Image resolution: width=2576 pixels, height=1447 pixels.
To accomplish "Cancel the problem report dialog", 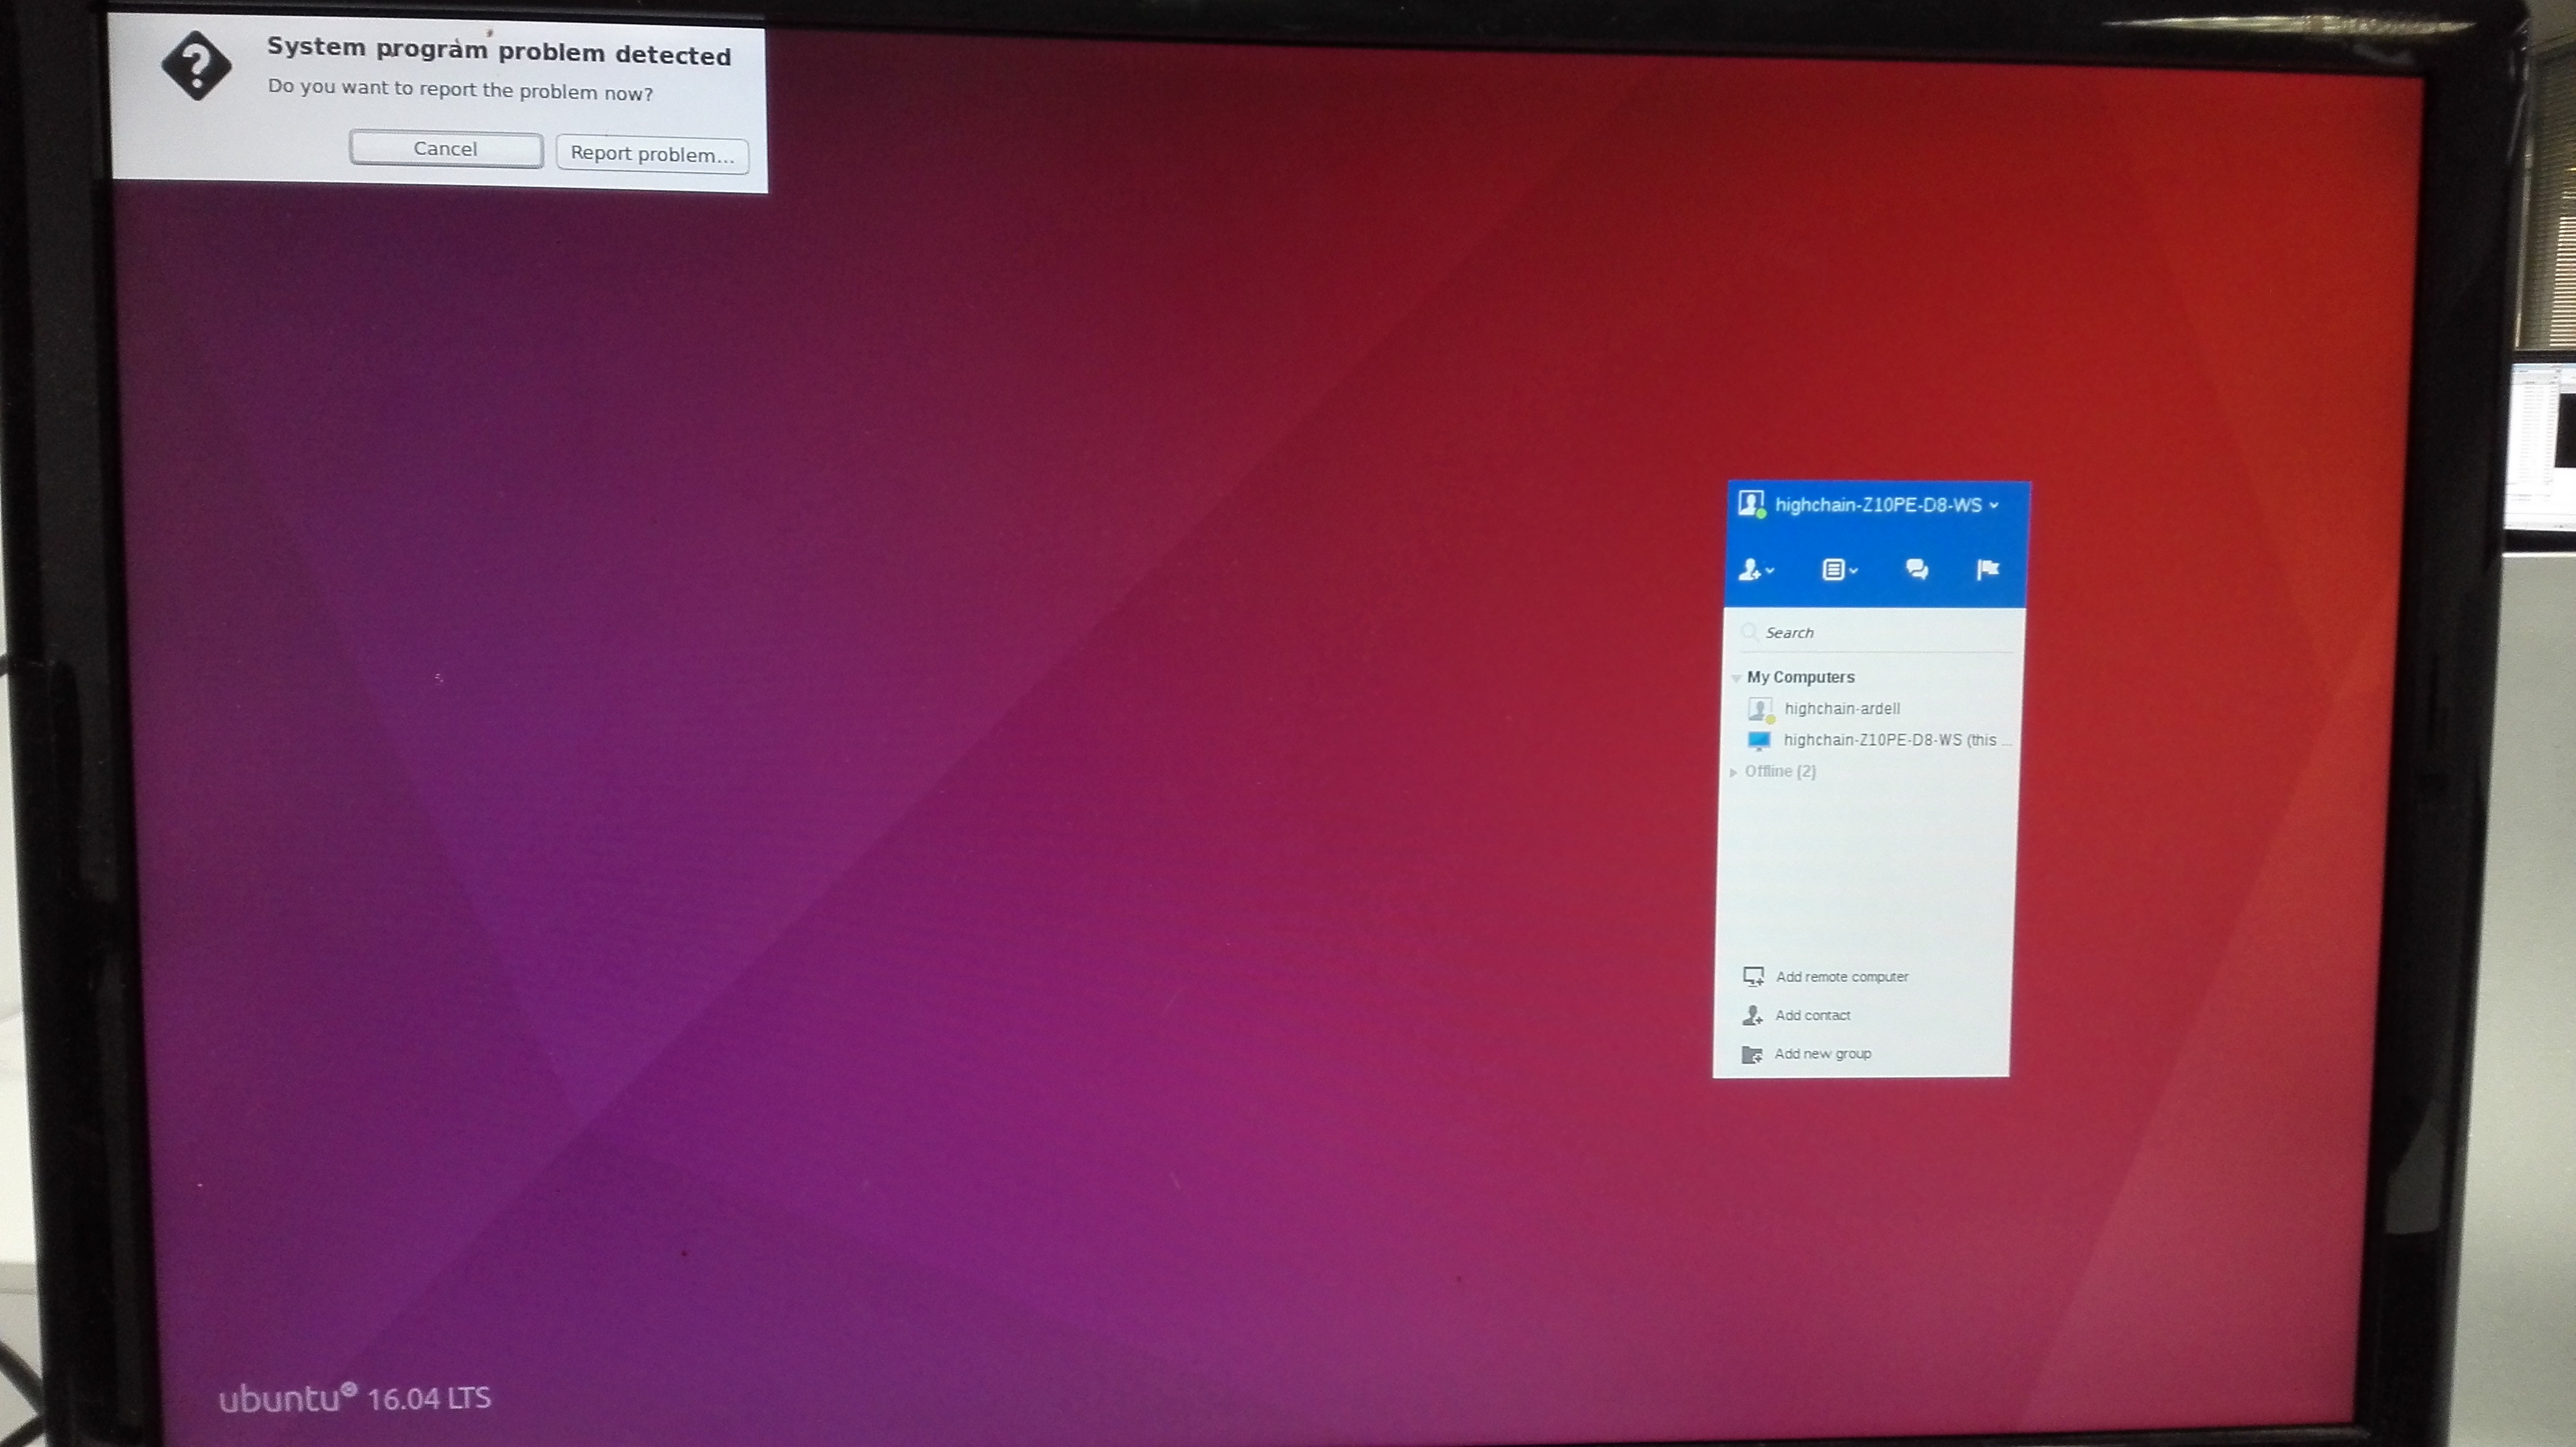I will pos(446,149).
